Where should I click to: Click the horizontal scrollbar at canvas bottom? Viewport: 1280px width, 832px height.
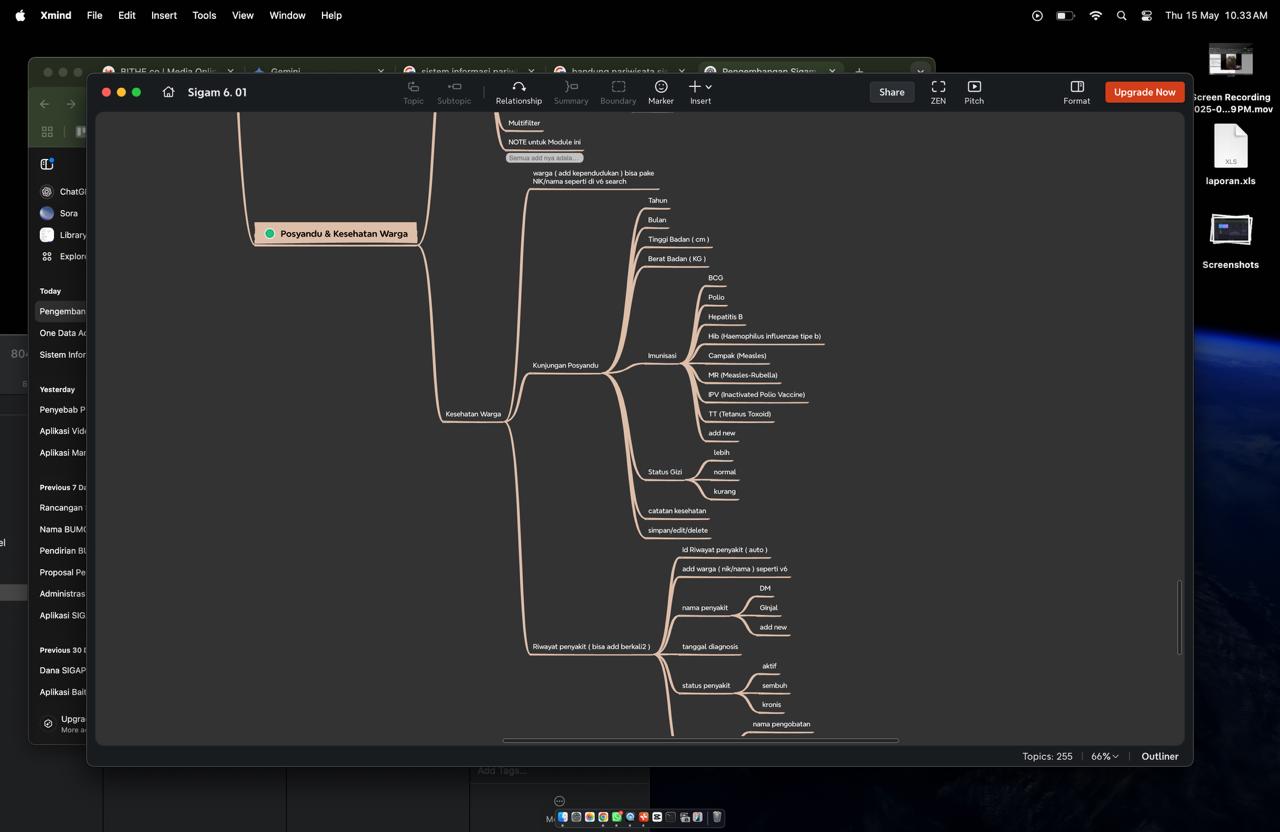coord(700,741)
